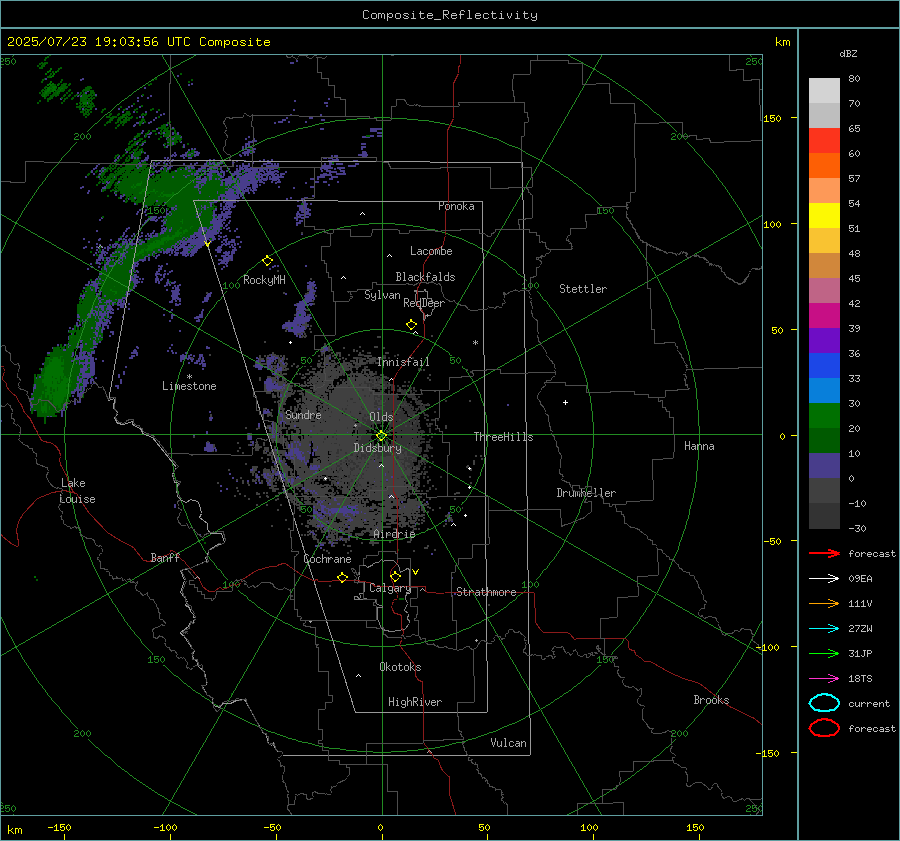Click the magenta 42 dBZ color swatch
This screenshot has width=900, height=841.
(824, 315)
